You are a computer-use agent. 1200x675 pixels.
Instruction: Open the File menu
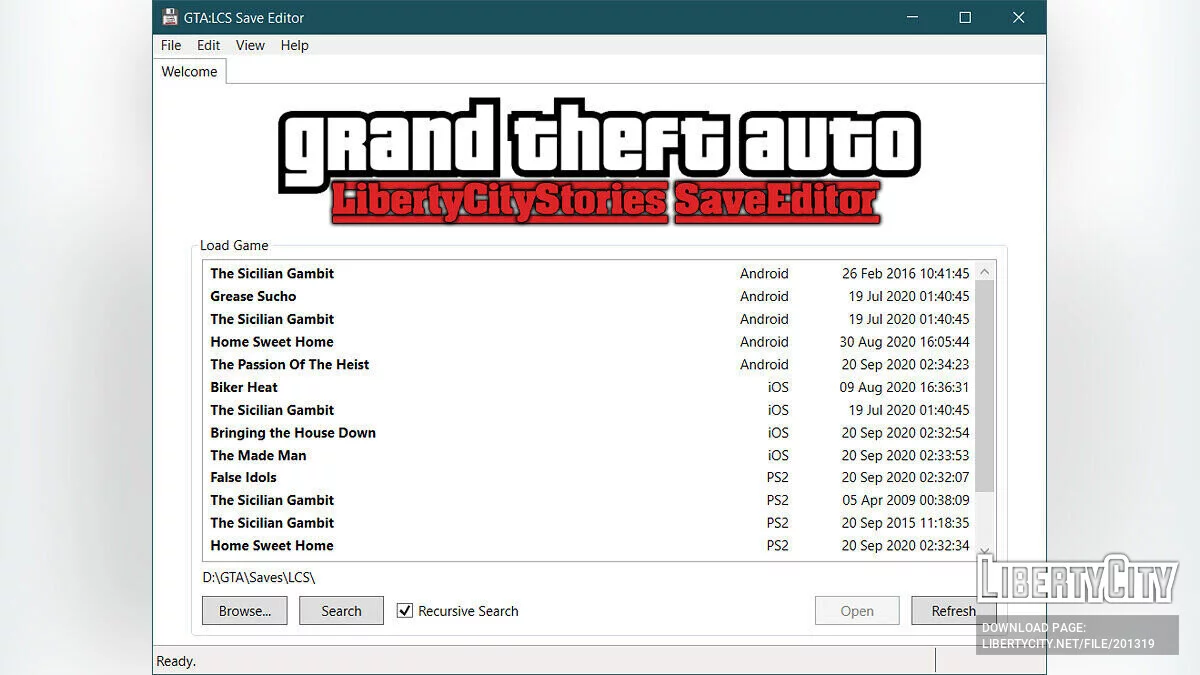(170, 45)
